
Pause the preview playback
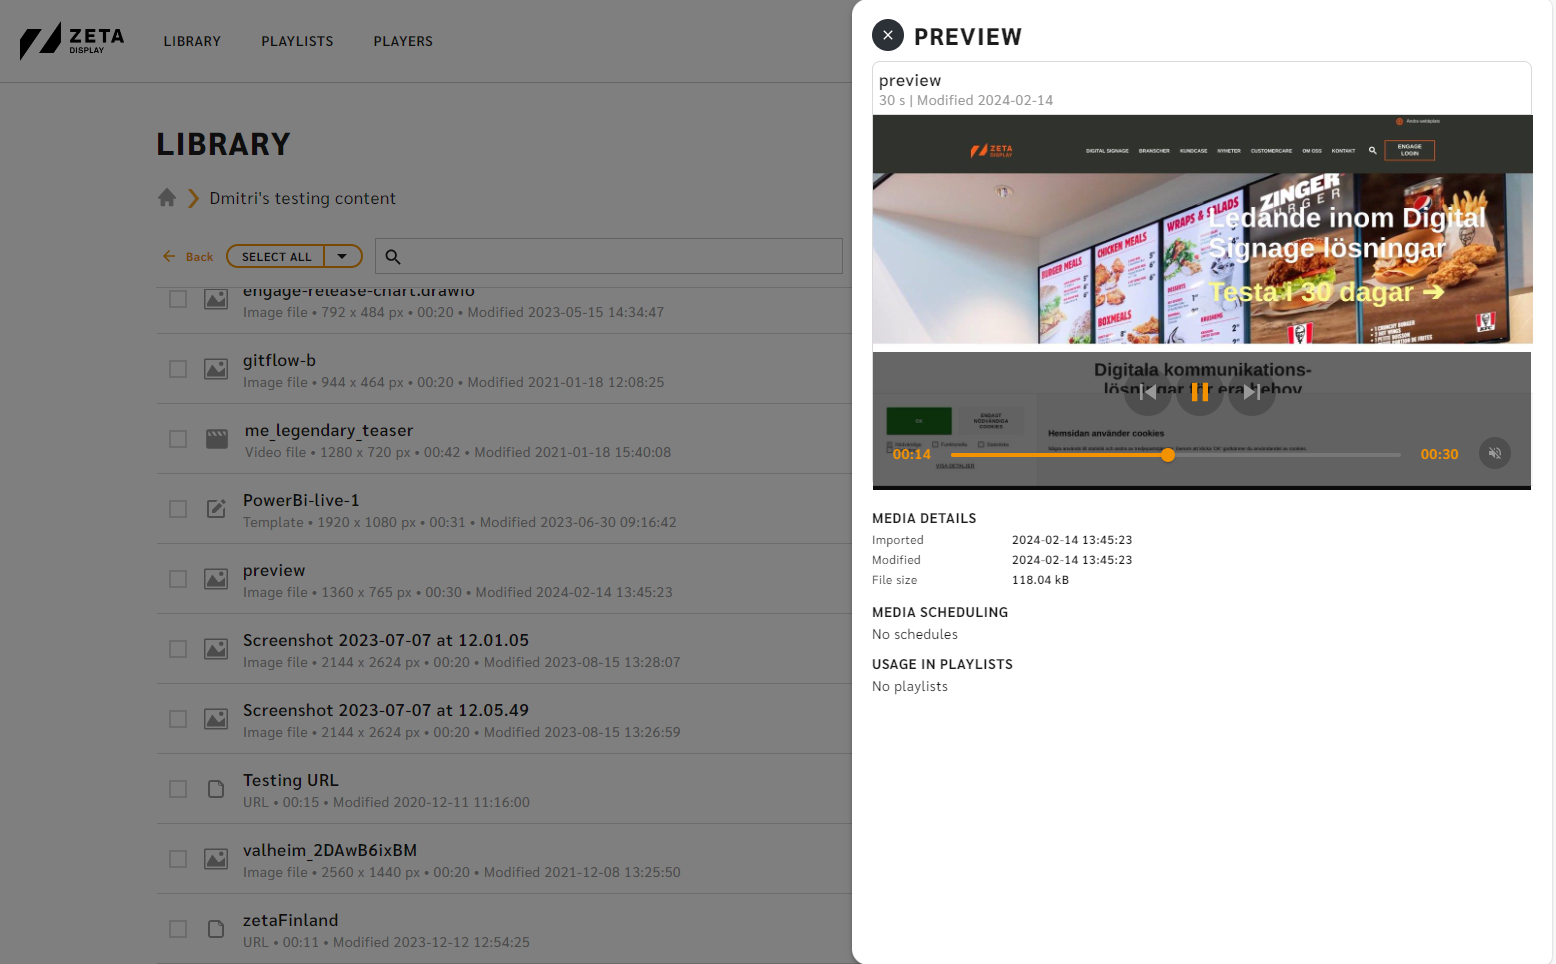click(1200, 392)
